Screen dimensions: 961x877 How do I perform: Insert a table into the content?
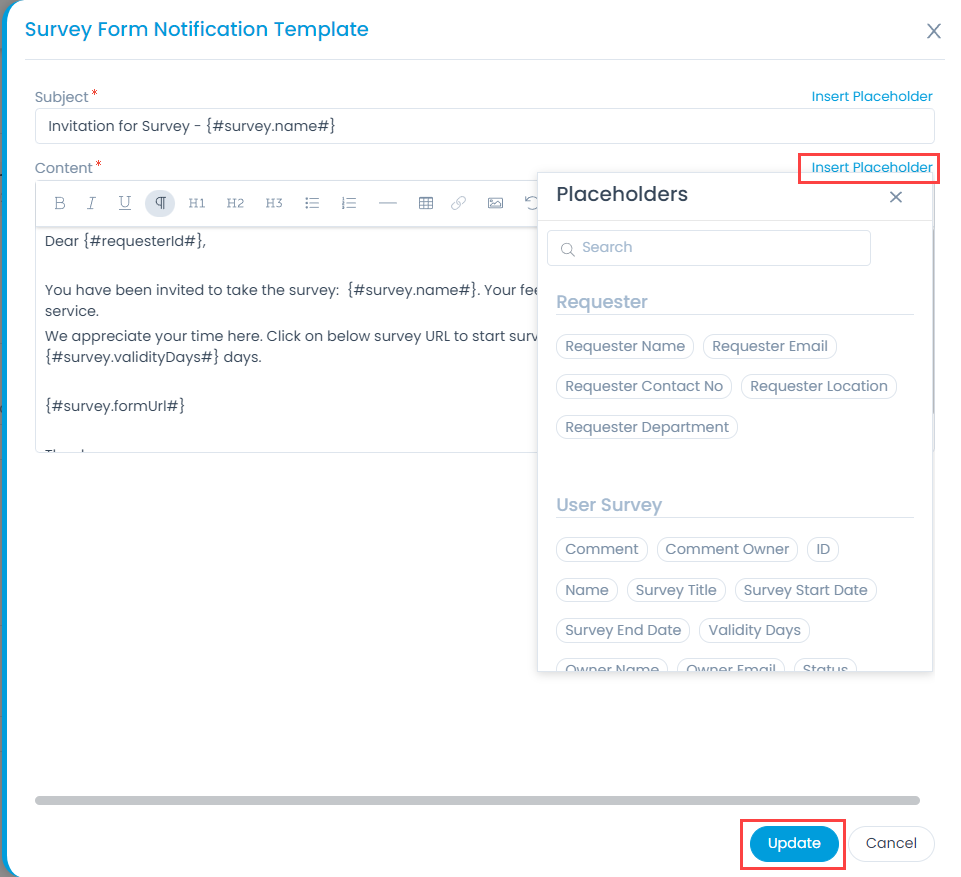pos(425,203)
